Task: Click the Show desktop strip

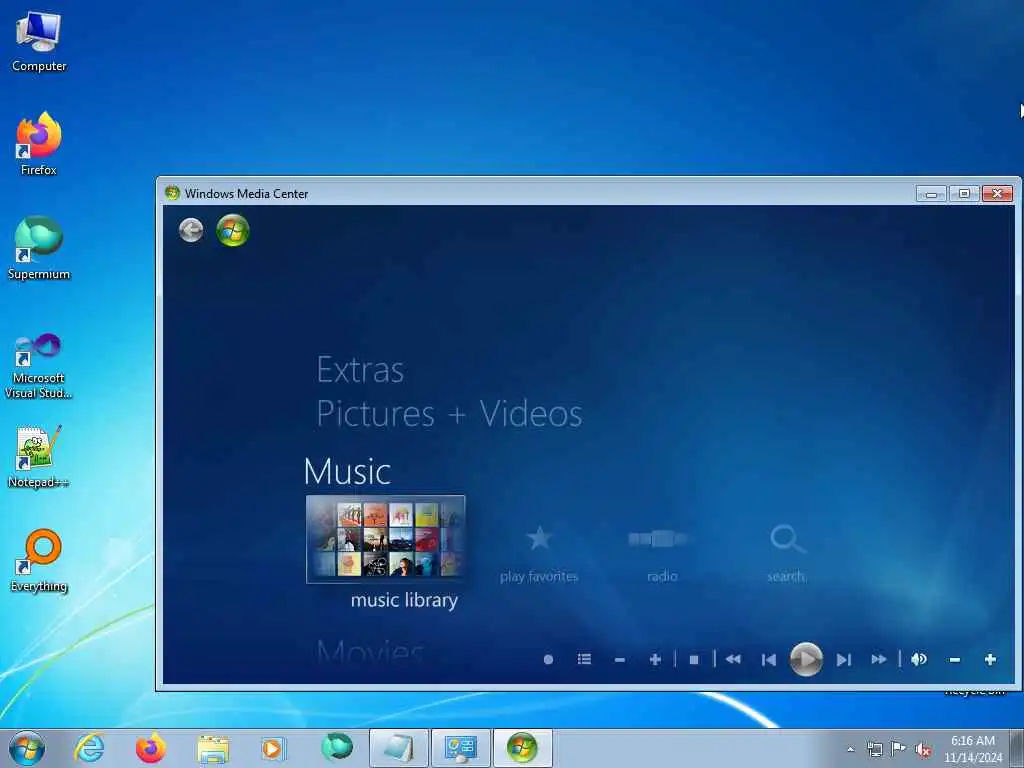Action: click(x=1017, y=748)
